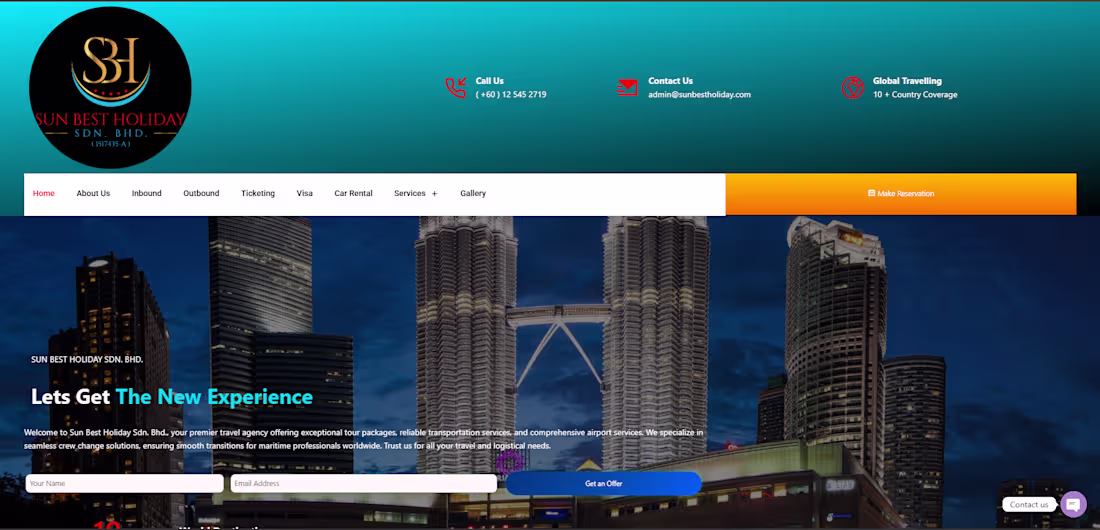
Task: Open the About Us page
Action: tap(93, 194)
